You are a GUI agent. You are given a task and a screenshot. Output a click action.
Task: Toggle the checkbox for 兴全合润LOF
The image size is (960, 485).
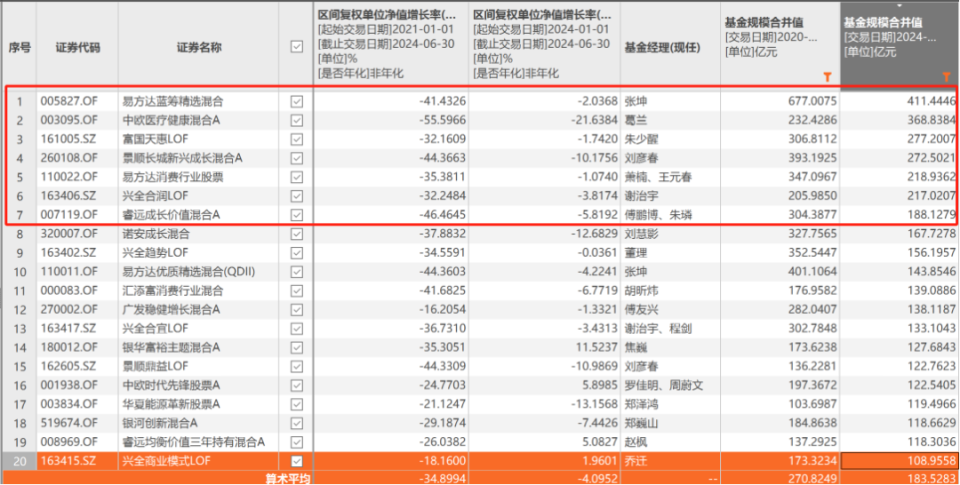coord(297,197)
